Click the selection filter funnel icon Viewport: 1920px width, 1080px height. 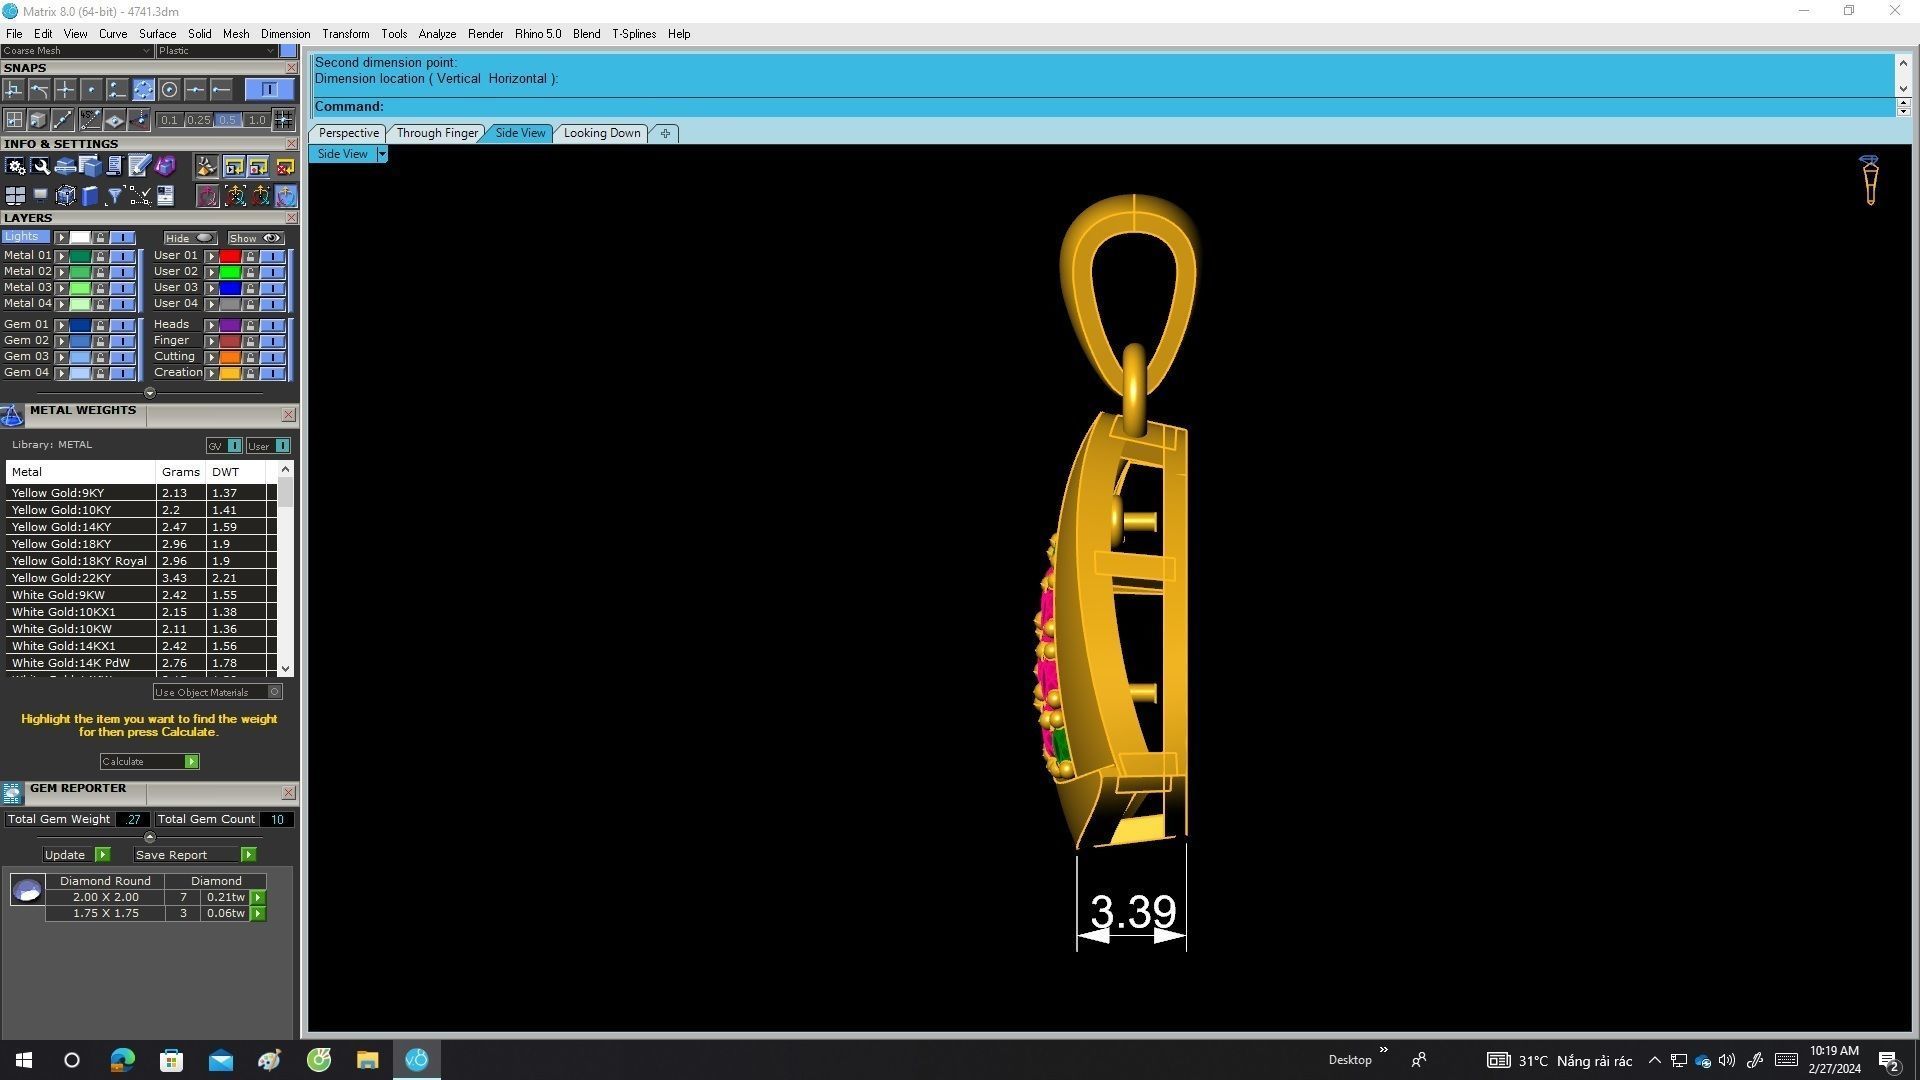[114, 196]
